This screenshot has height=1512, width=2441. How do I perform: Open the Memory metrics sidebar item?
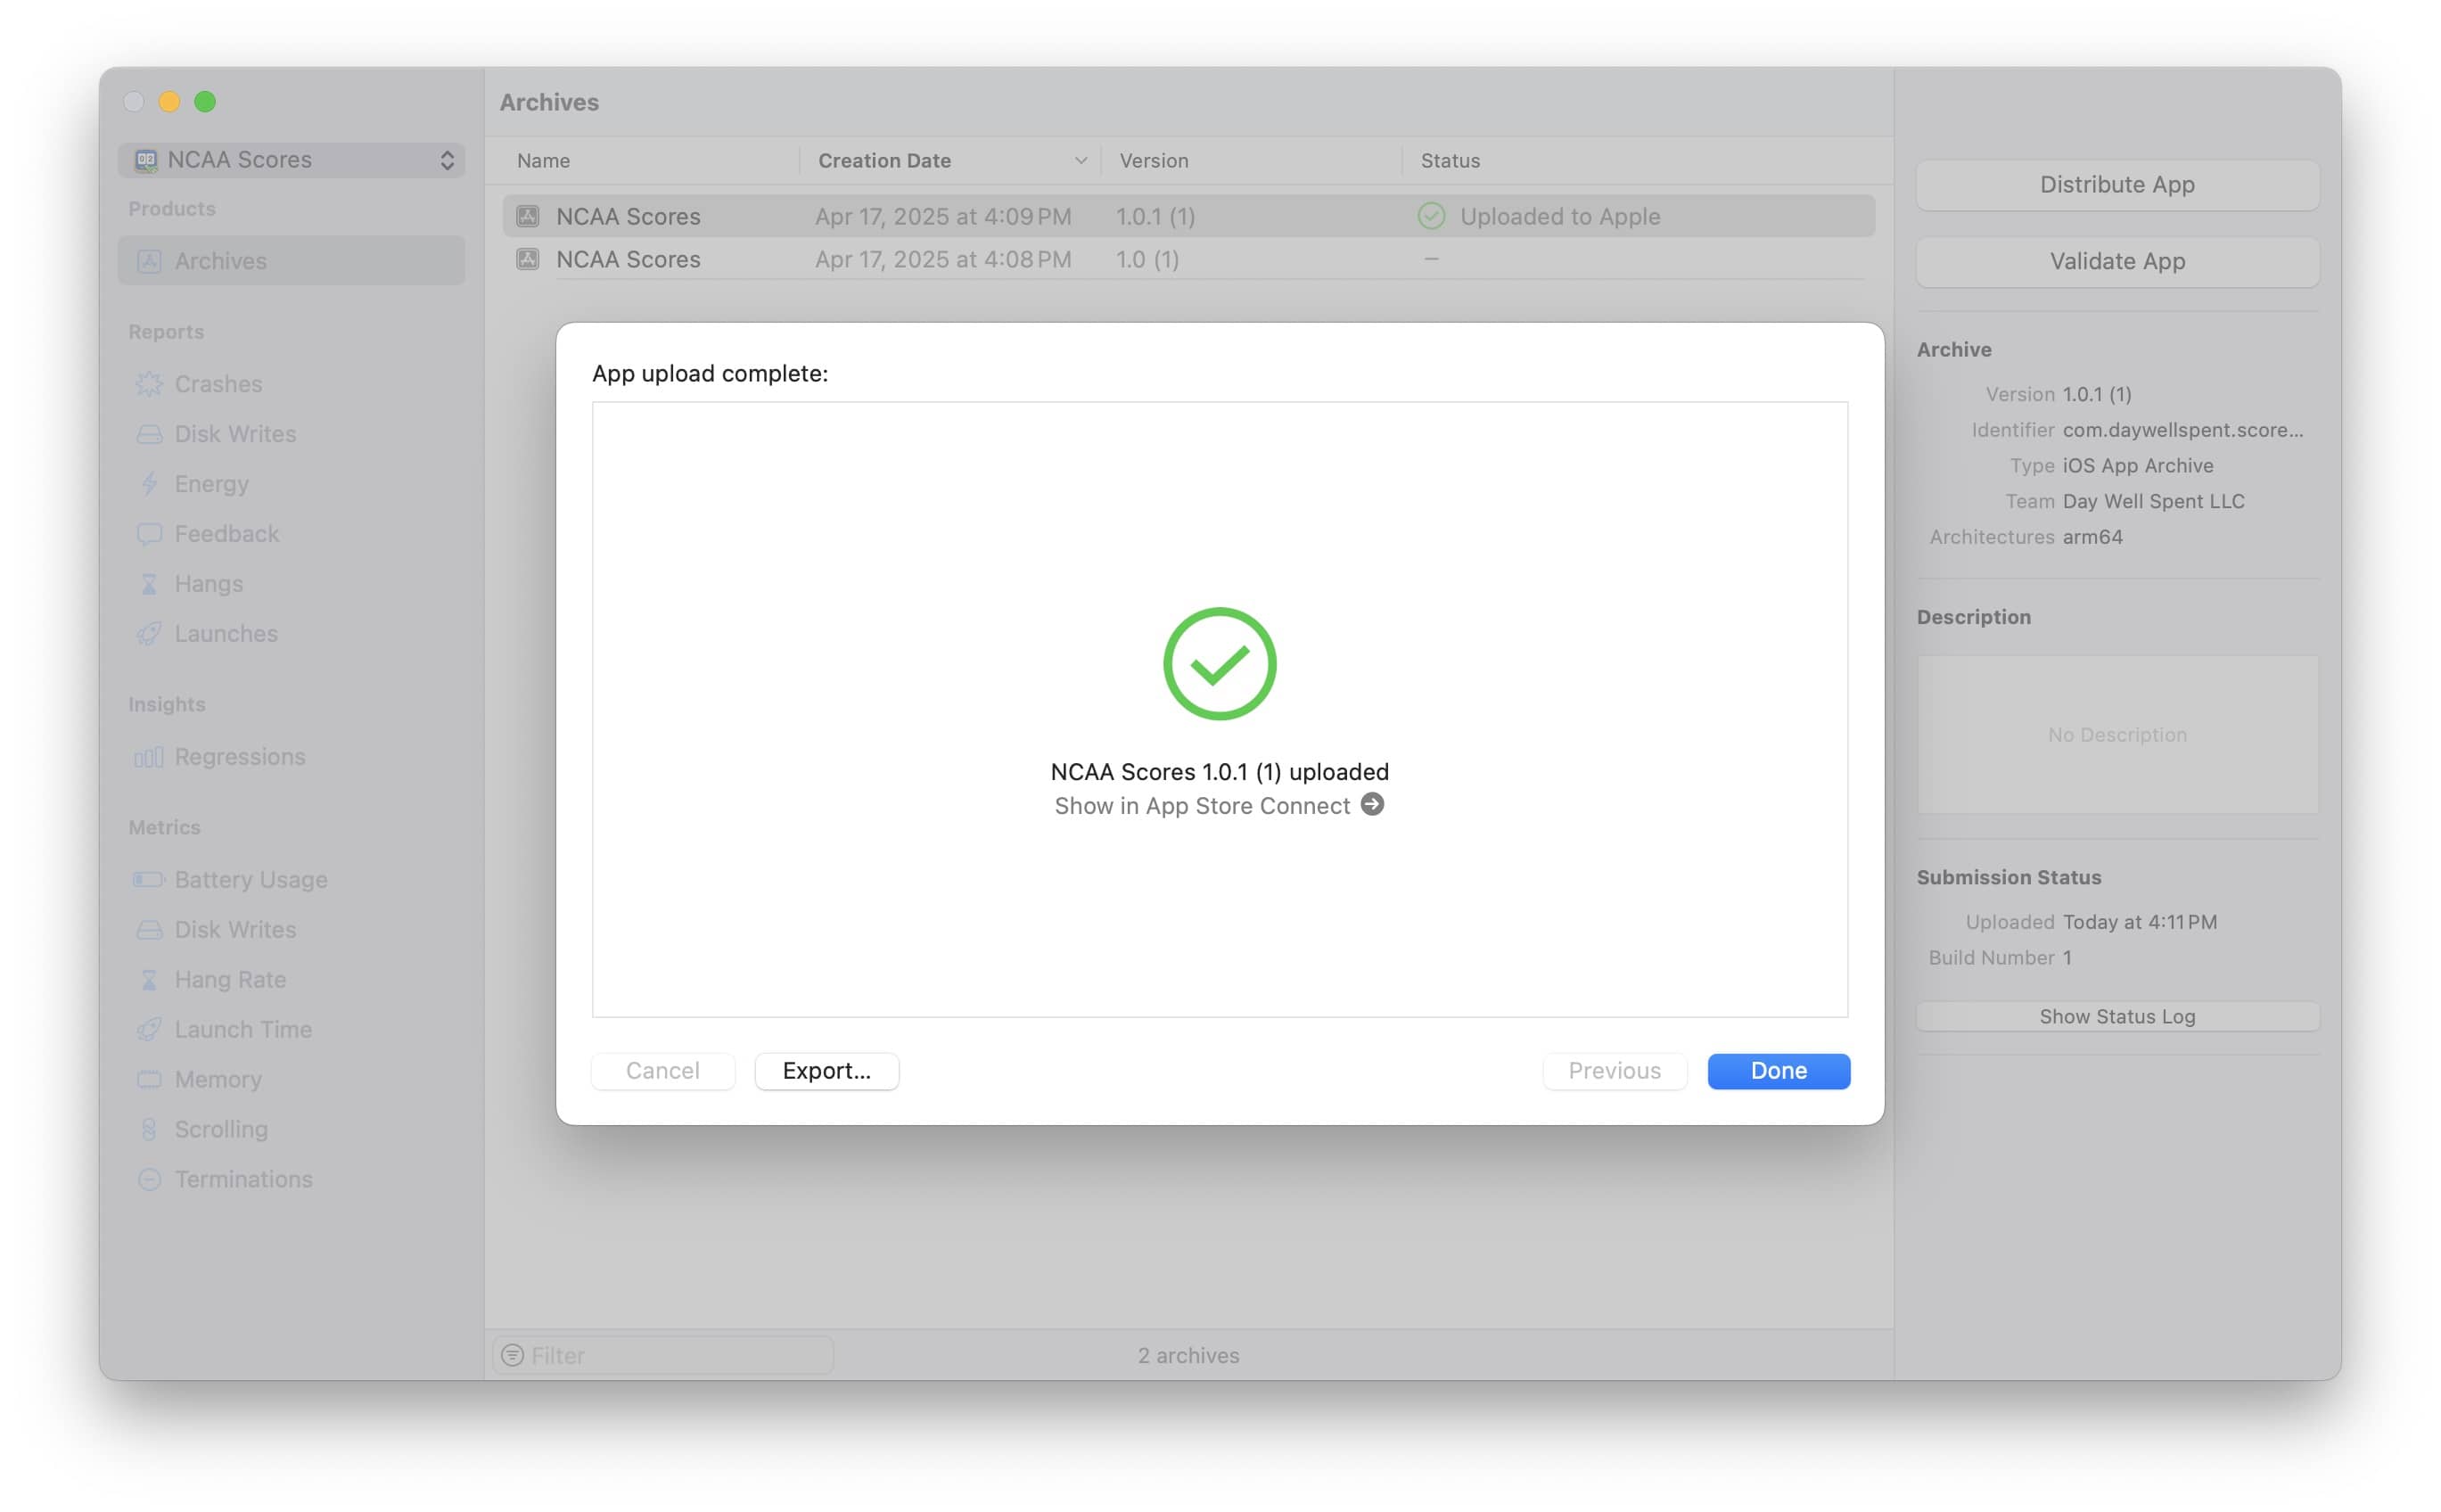(218, 1080)
